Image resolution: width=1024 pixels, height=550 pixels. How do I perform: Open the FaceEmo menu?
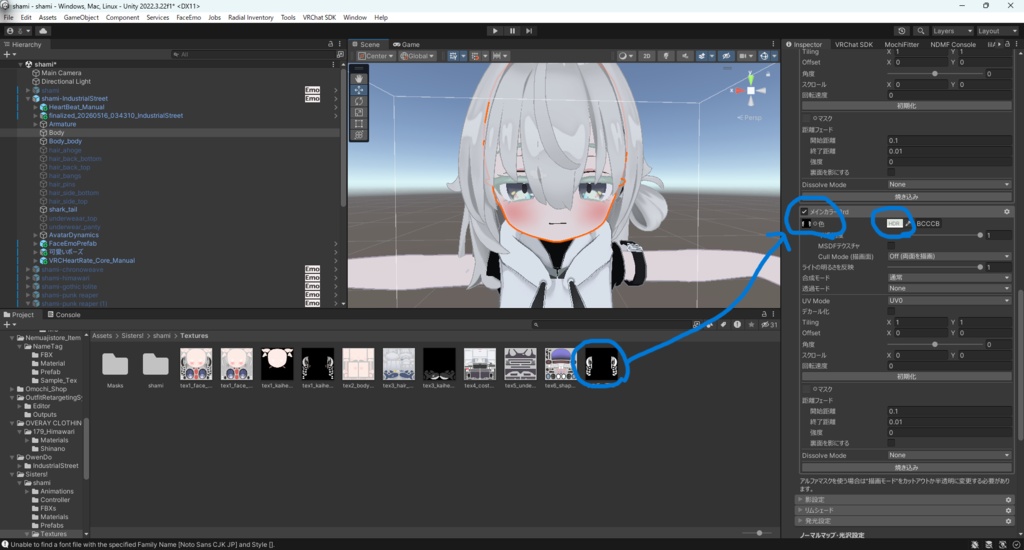188,18
